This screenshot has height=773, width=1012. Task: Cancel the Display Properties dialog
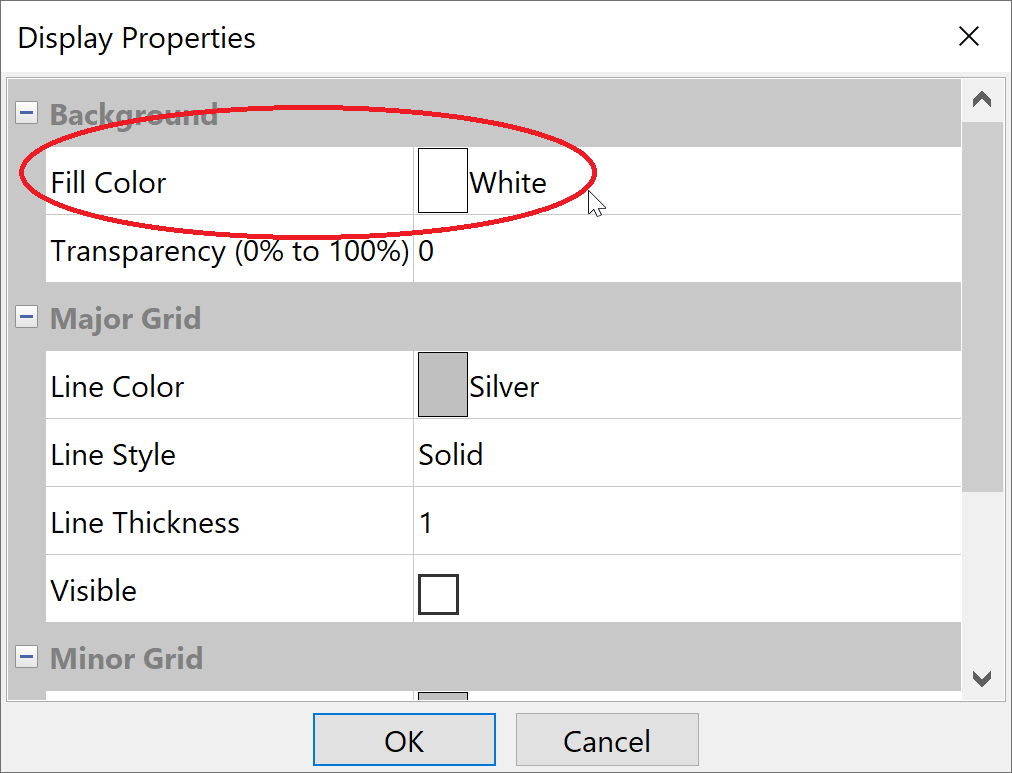click(x=606, y=741)
